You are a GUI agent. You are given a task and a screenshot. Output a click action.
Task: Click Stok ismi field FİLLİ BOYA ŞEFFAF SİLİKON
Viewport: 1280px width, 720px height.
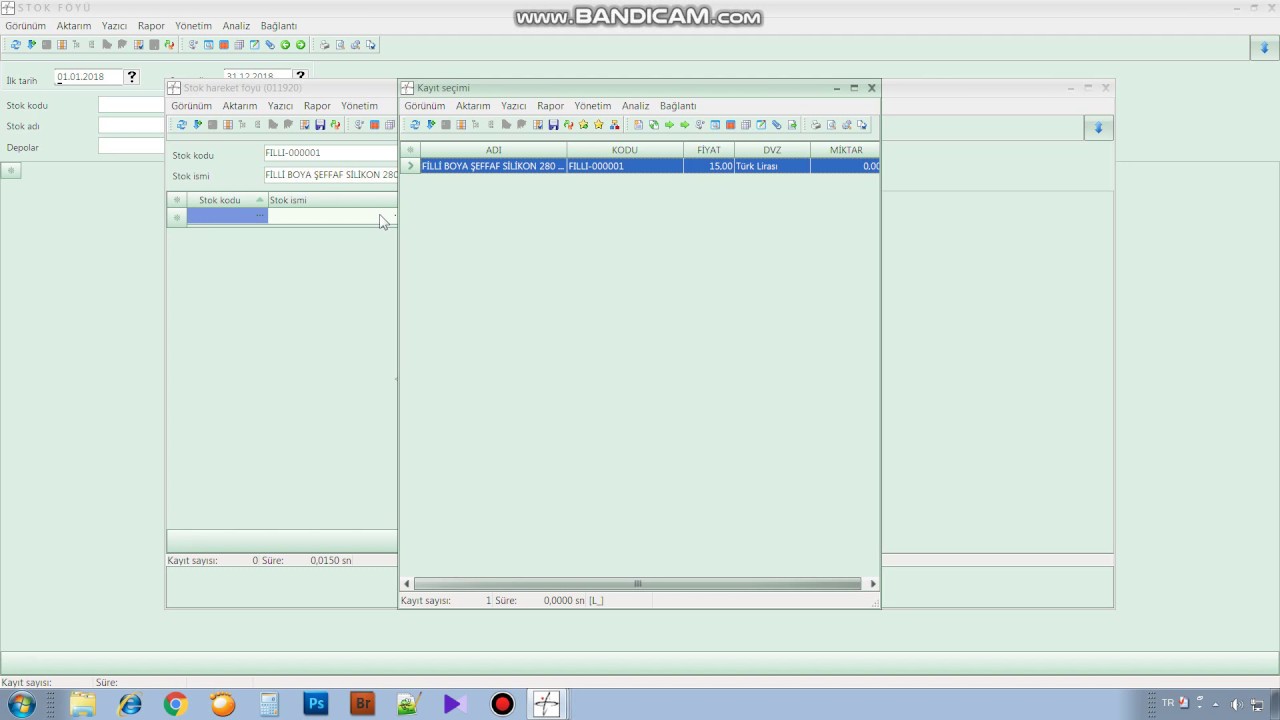[x=330, y=175]
